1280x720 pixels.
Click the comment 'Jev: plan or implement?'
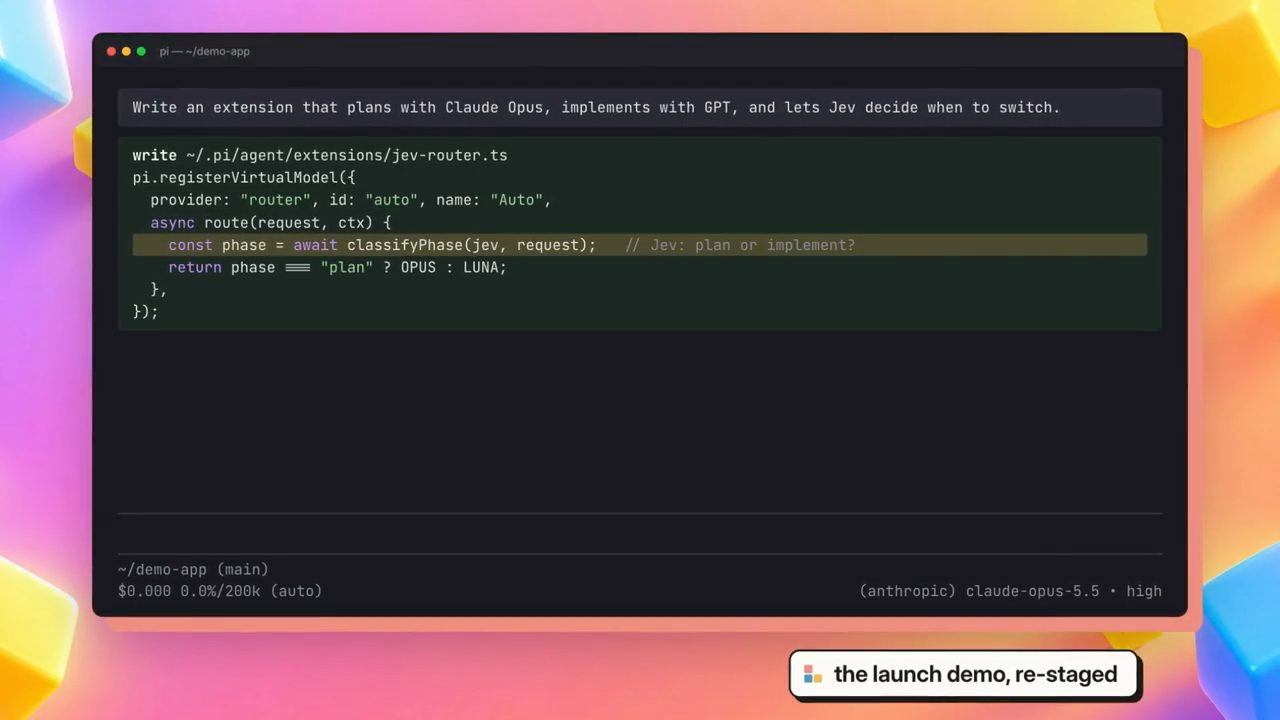click(x=740, y=245)
